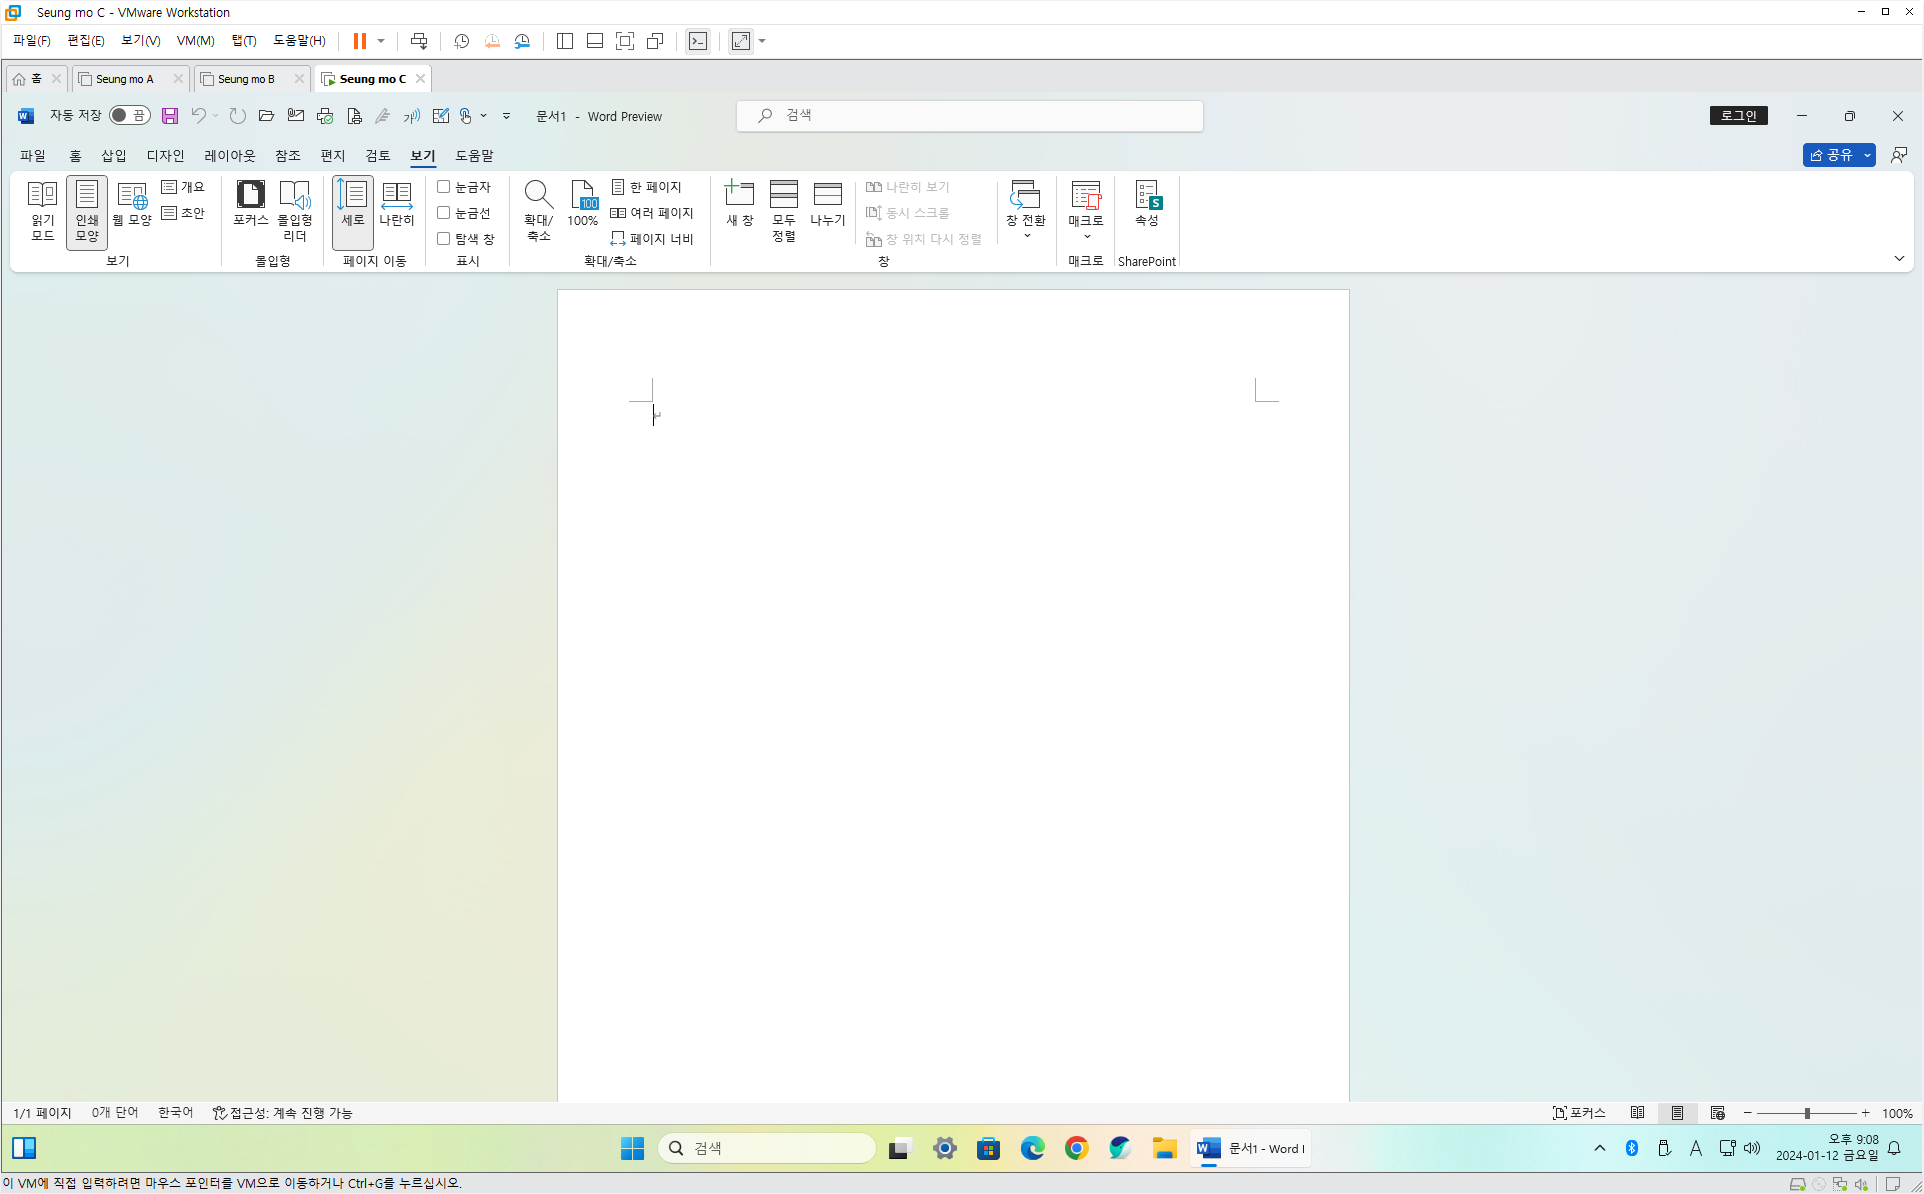1924x1194 pixels.
Task: Expand the Macros (매크로) dropdown
Action: coord(1086,237)
